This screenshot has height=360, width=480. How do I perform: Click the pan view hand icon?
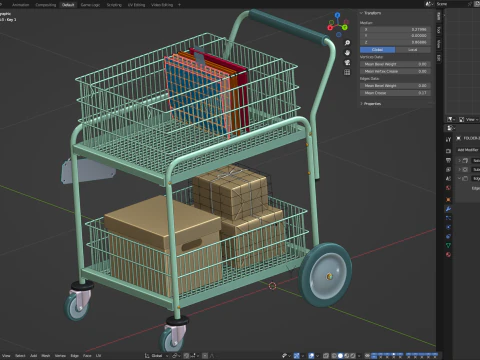coord(347,53)
